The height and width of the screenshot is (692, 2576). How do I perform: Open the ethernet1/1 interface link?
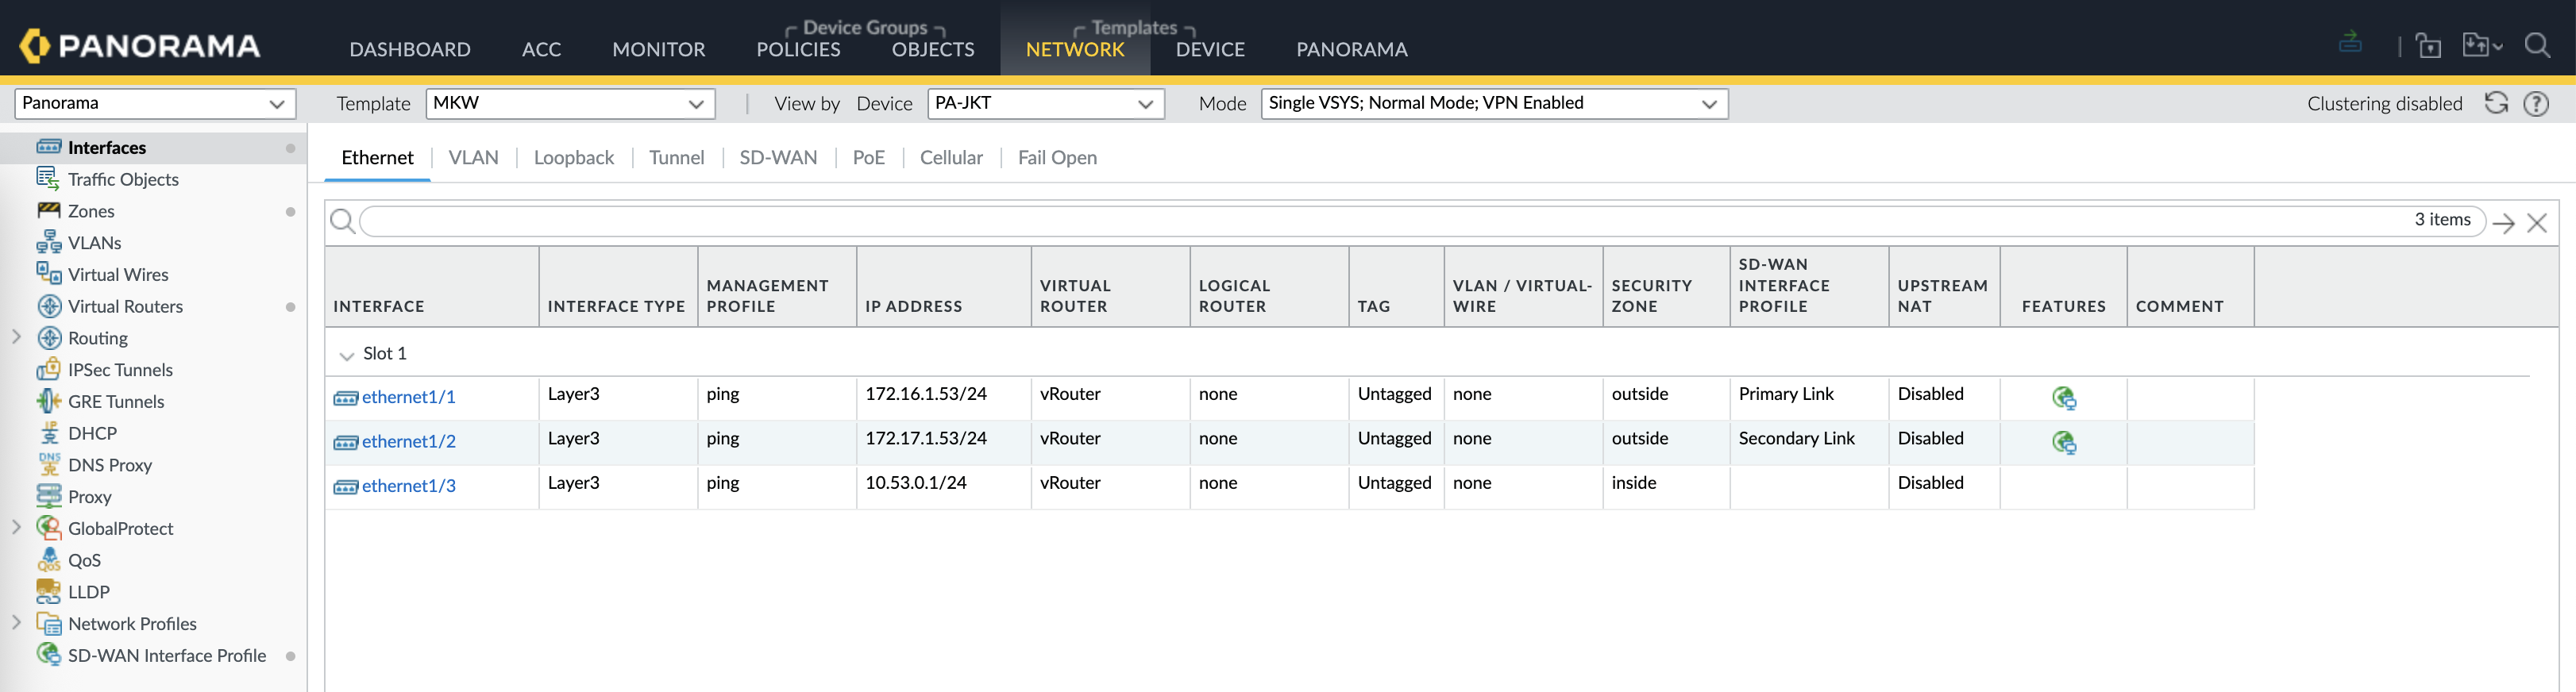(x=408, y=397)
